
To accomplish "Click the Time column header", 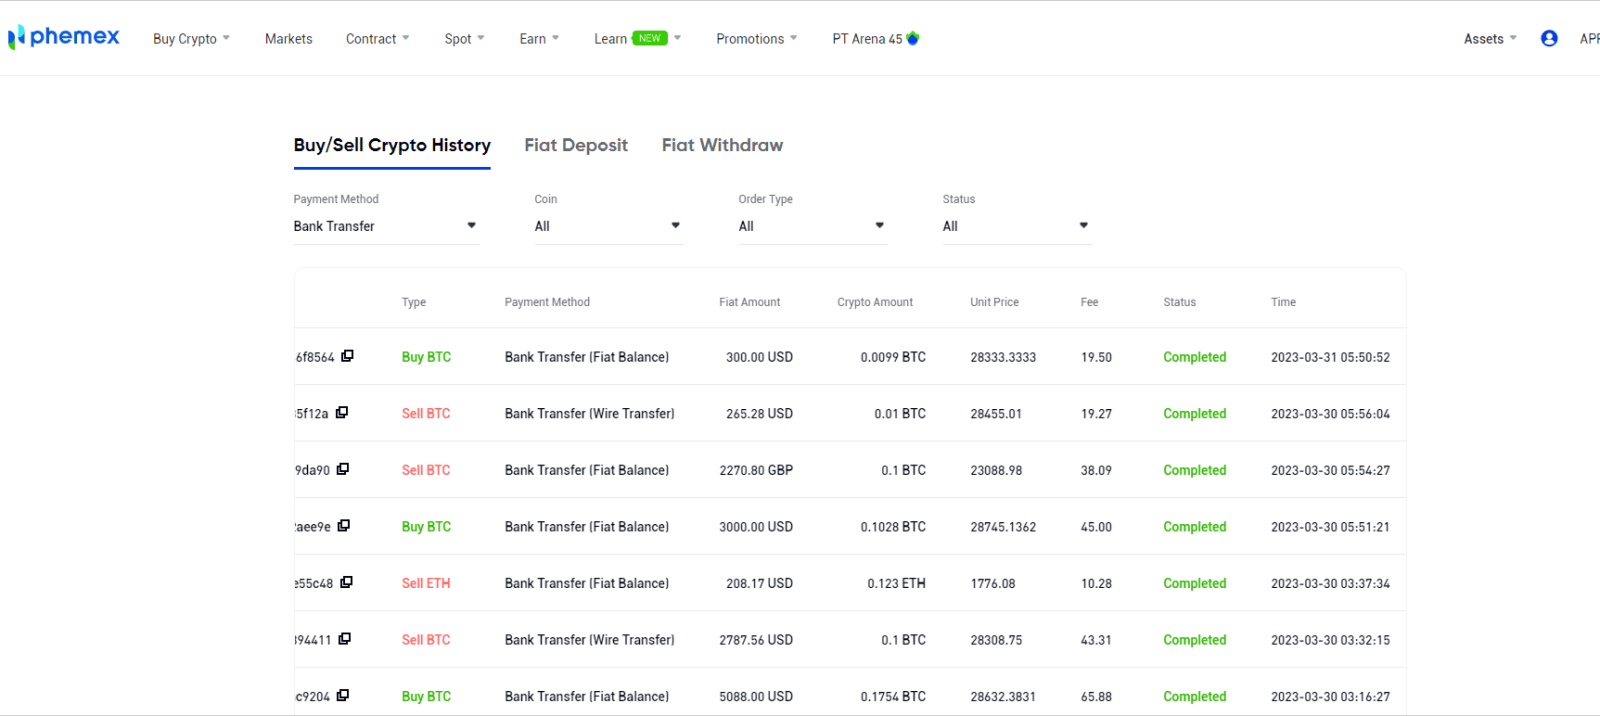I will pyautogui.click(x=1283, y=302).
